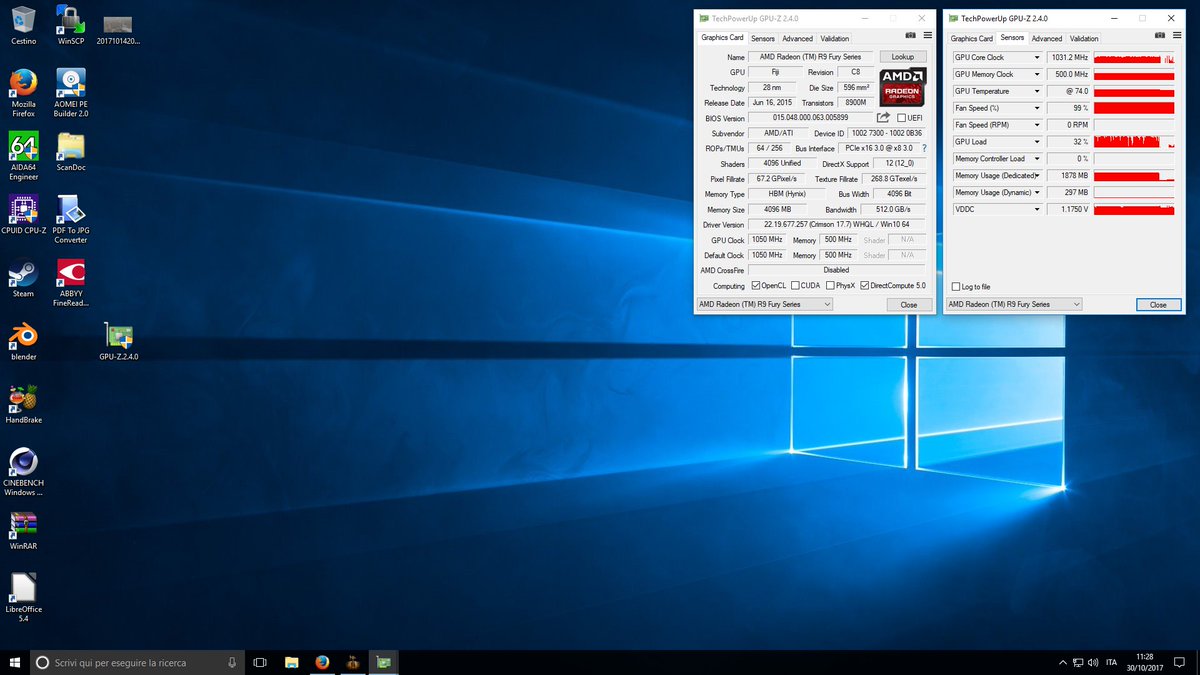
Task: Switch to Advanced tab in left GPU-Z window
Action: pos(797,39)
